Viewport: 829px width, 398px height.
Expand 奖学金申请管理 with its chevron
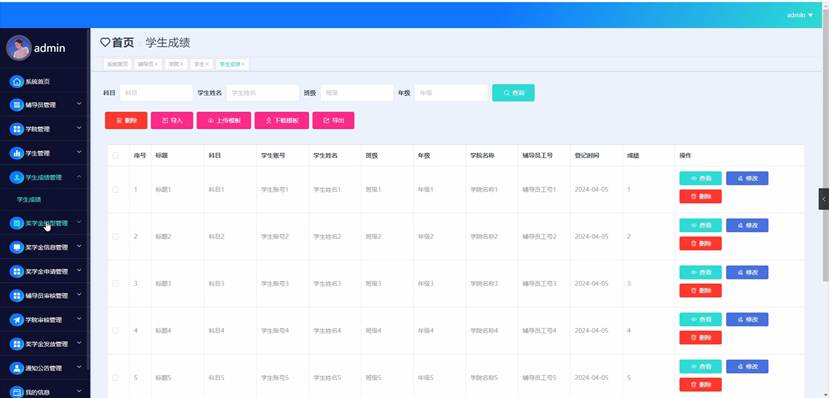pos(79,271)
